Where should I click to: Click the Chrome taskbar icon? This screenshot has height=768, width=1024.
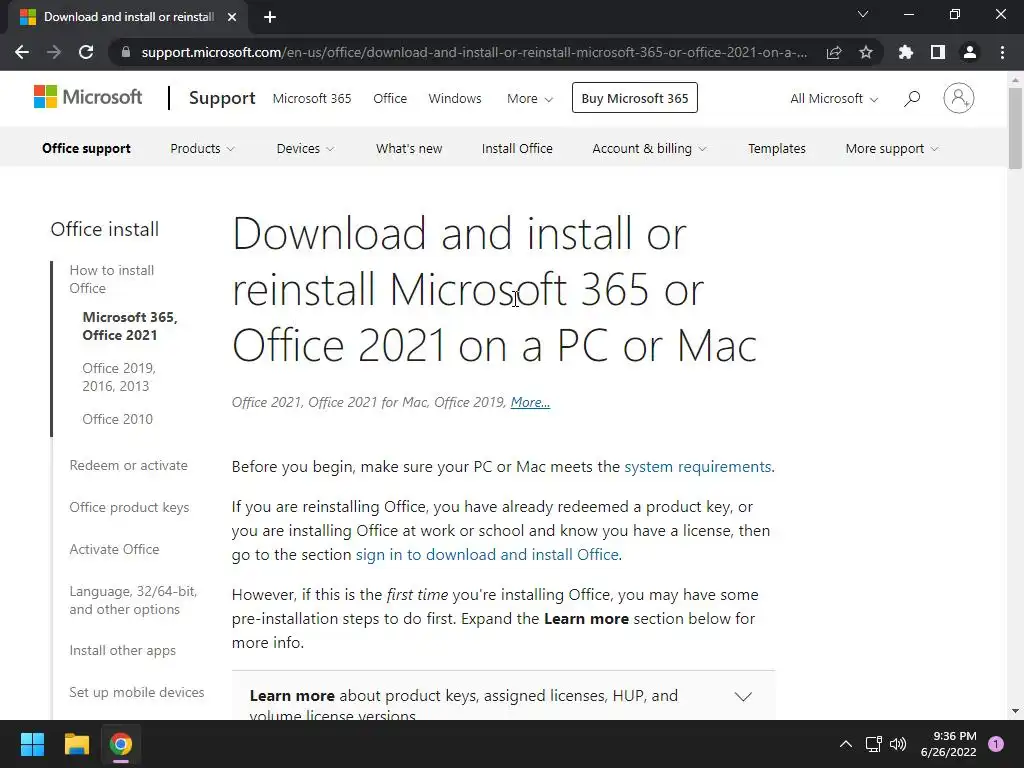coord(121,744)
